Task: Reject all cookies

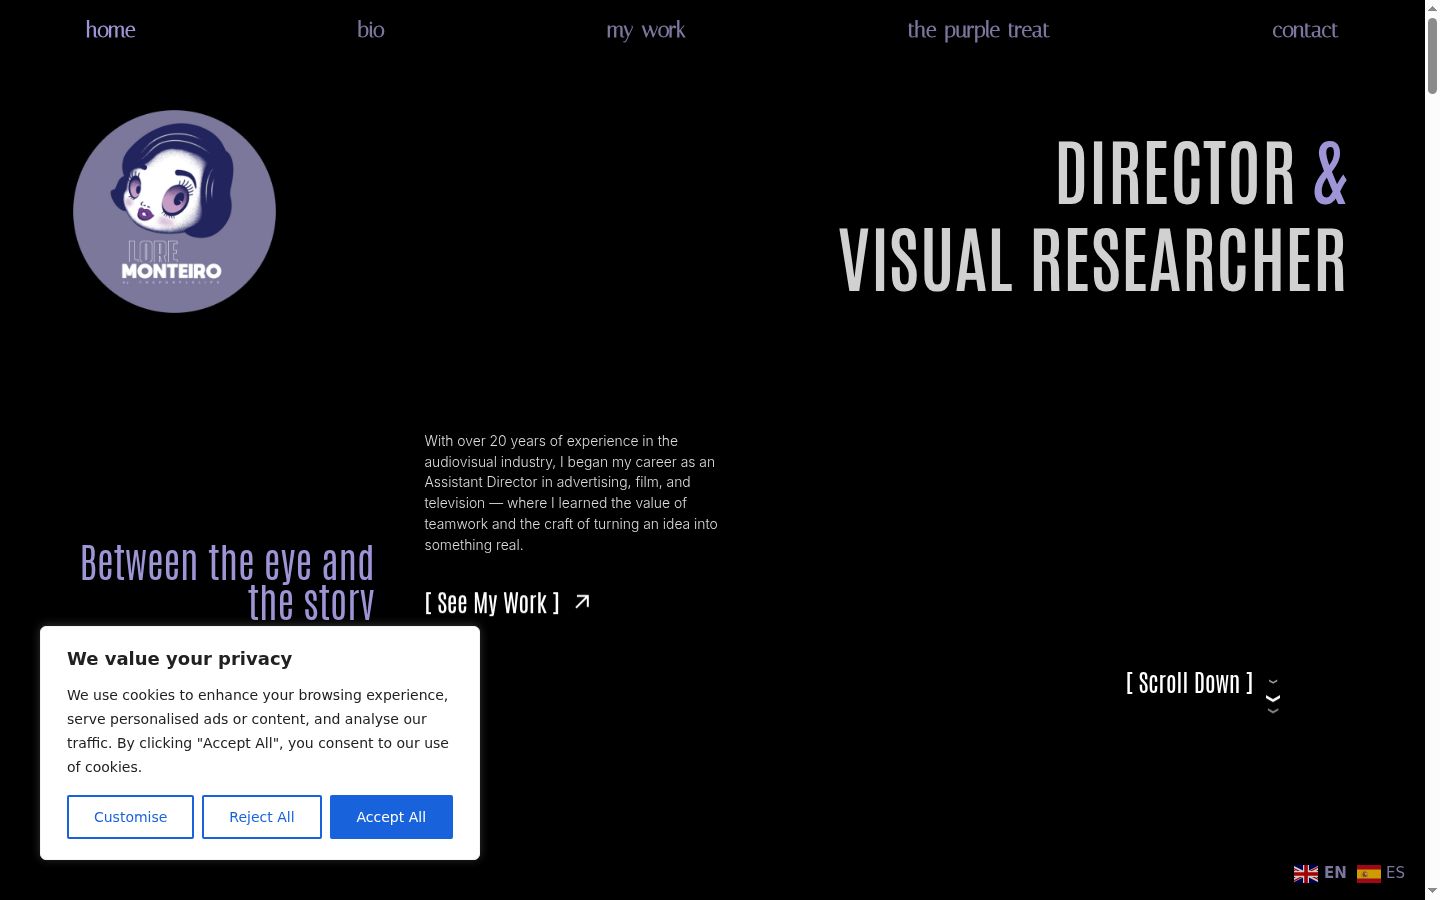Action: 262,817
